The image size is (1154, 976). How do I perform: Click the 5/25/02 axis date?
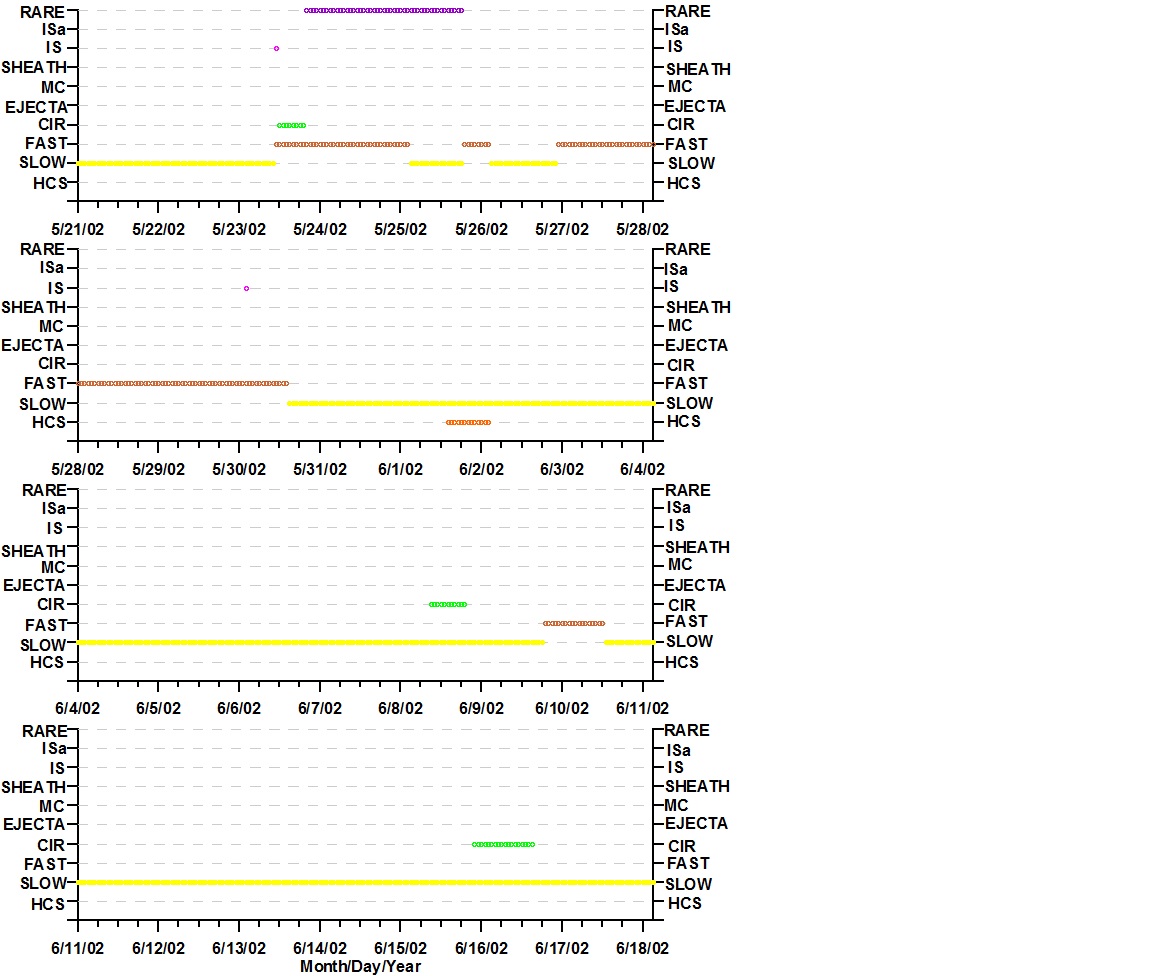pyautogui.click(x=400, y=229)
